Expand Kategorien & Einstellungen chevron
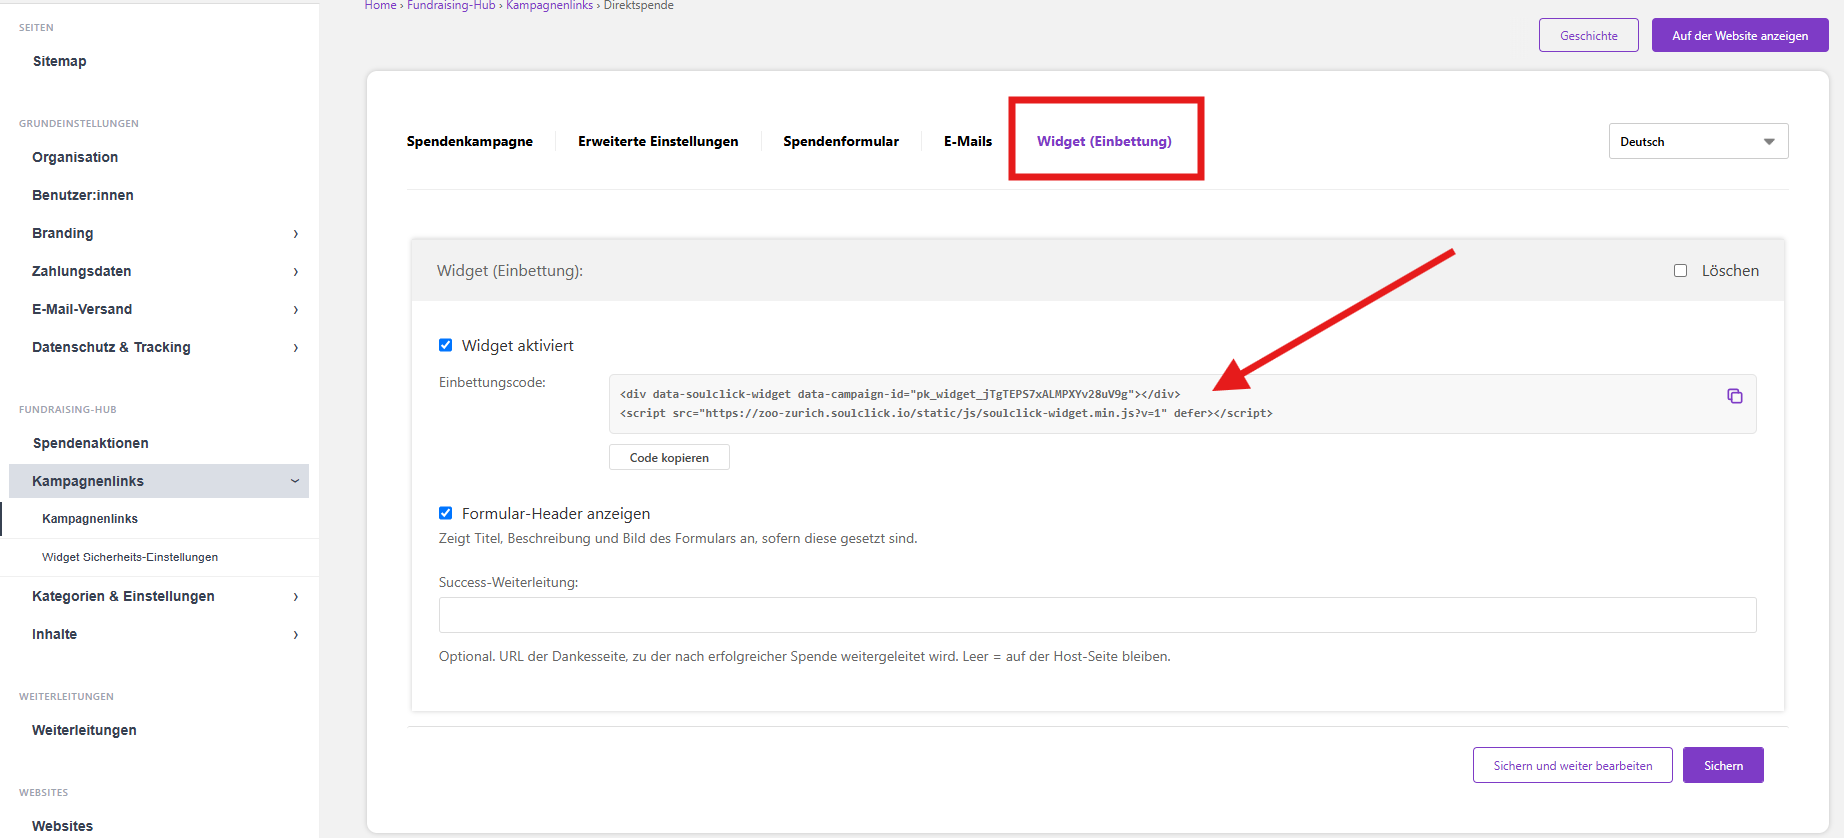 pos(295,597)
